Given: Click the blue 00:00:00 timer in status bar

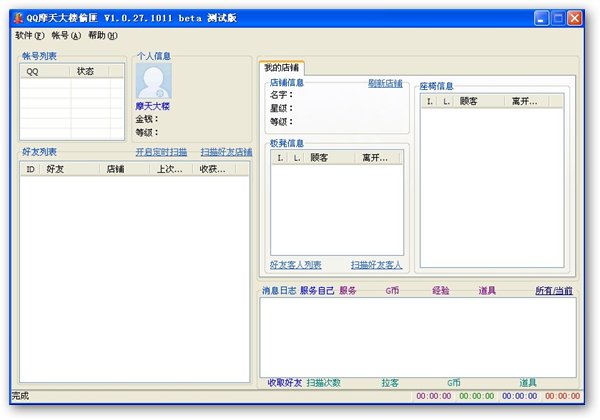Looking at the screenshot, I should 520,396.
